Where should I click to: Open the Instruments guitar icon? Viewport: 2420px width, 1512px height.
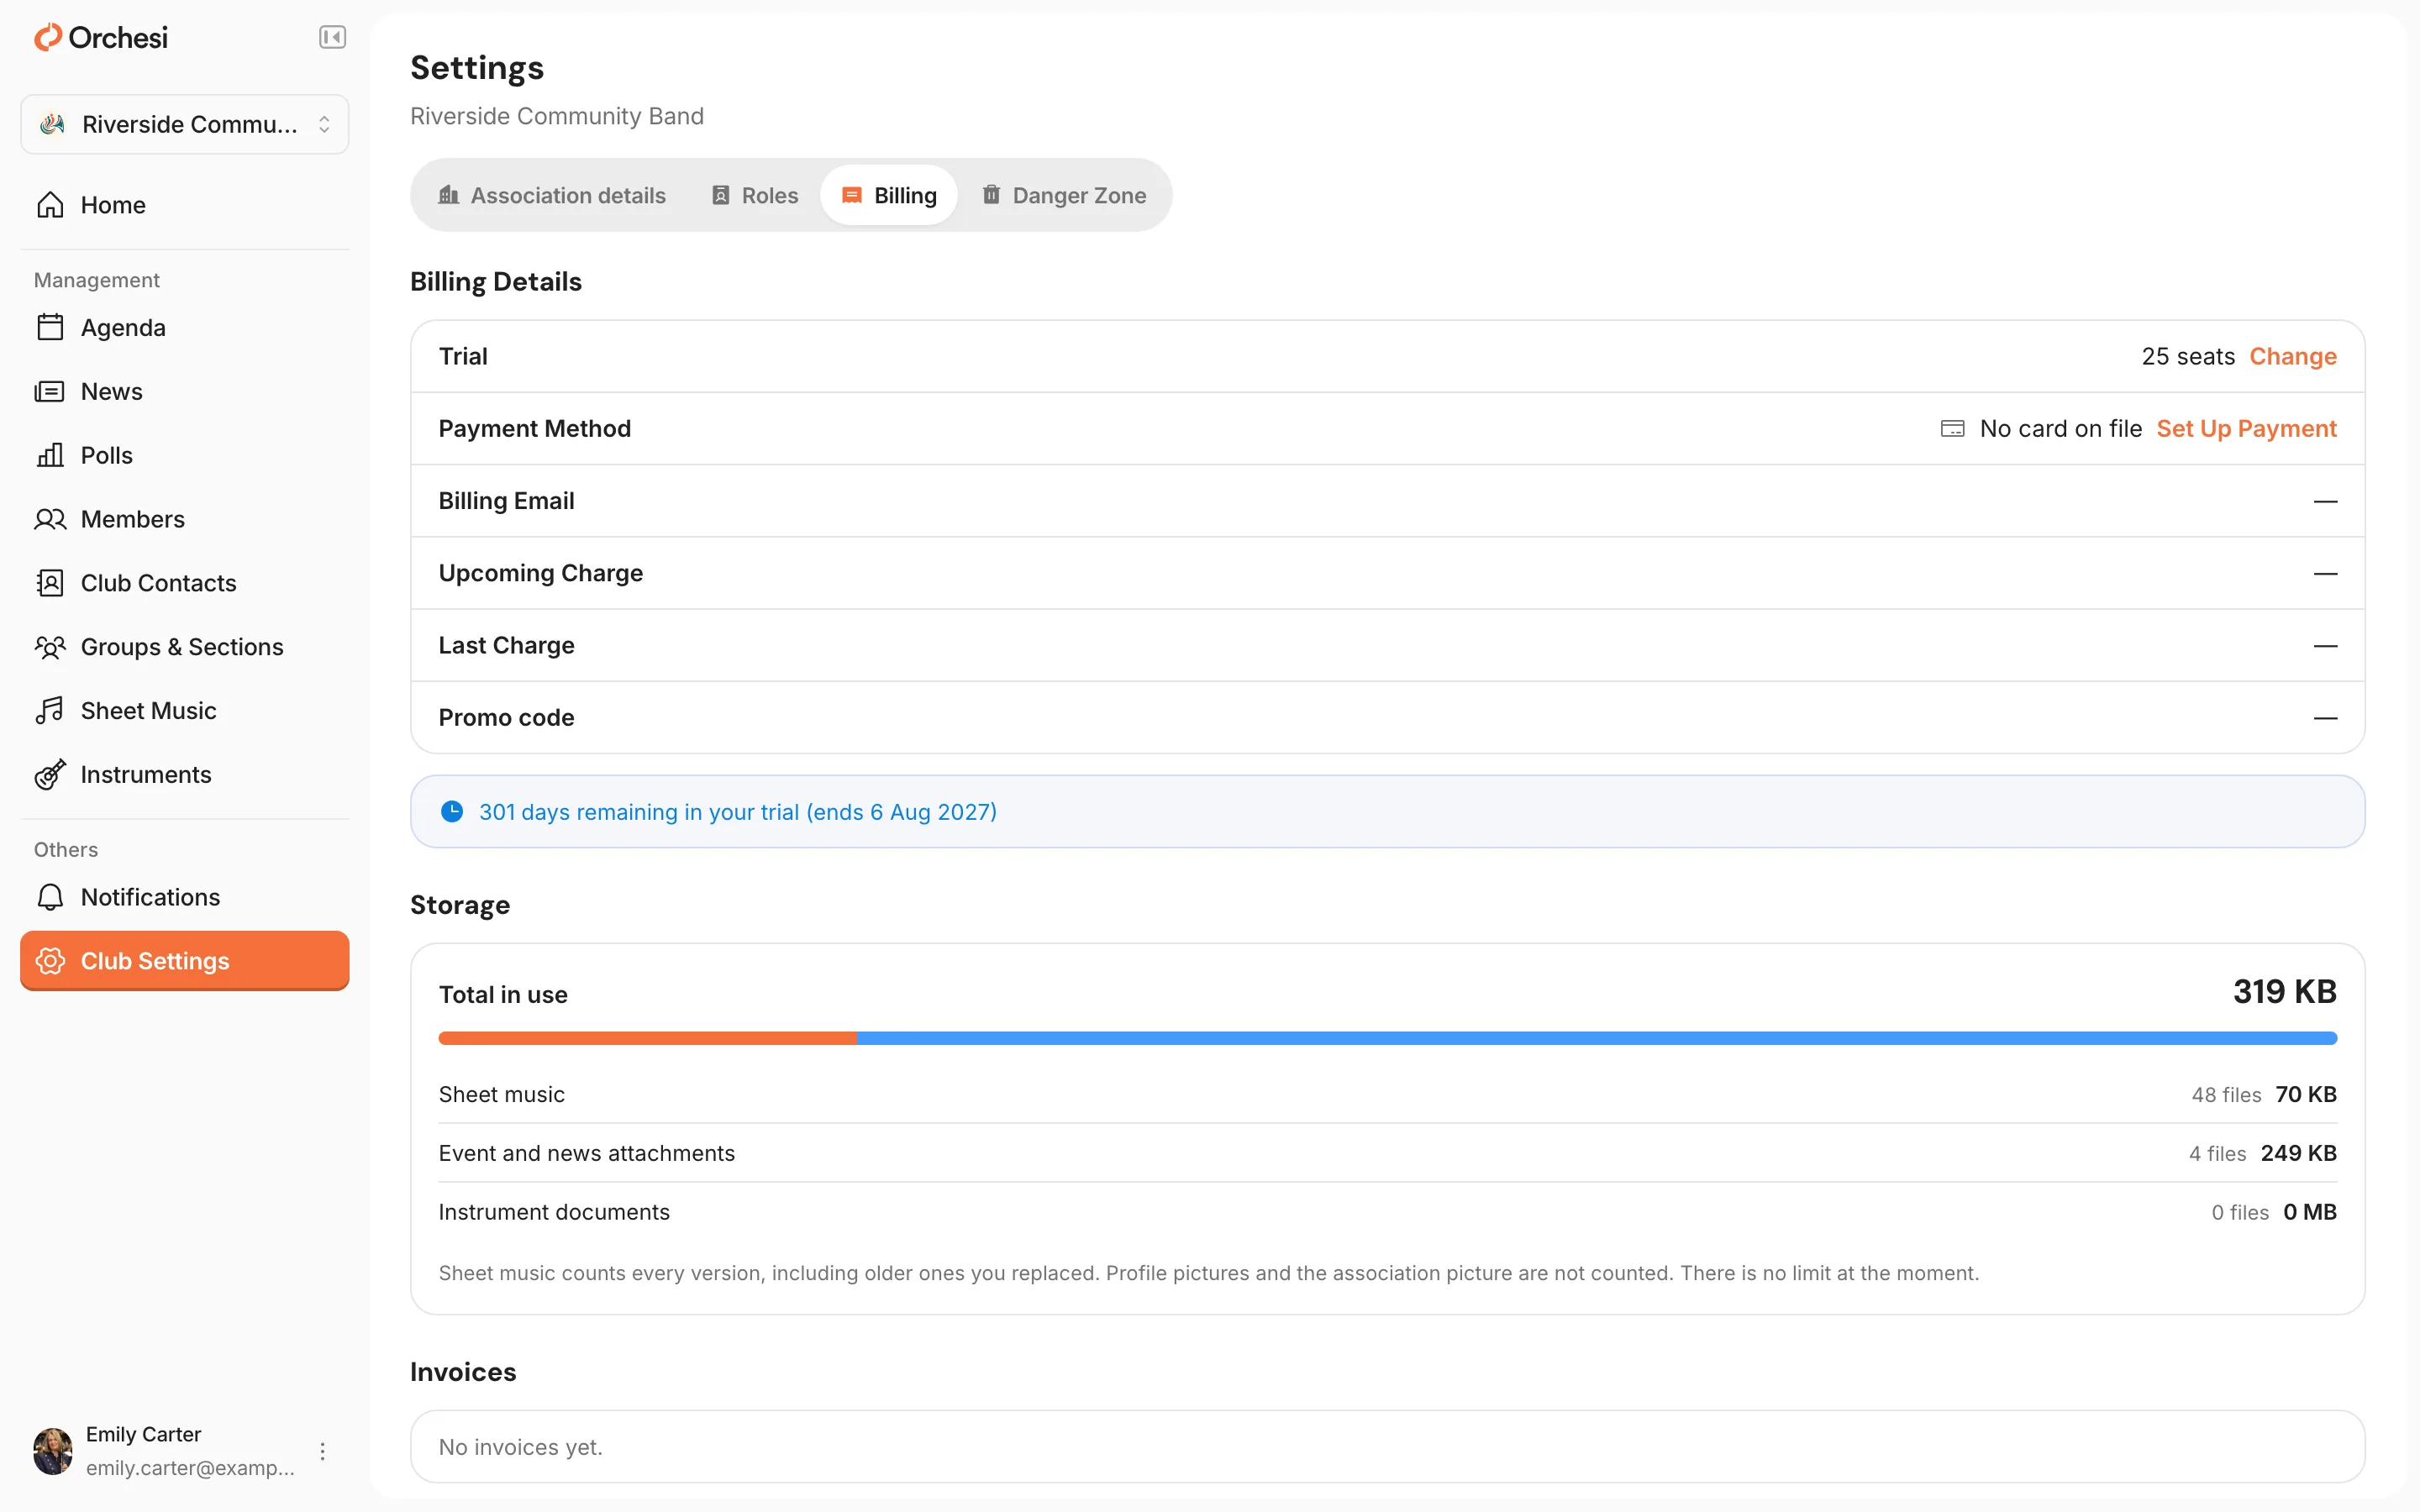[x=50, y=775]
